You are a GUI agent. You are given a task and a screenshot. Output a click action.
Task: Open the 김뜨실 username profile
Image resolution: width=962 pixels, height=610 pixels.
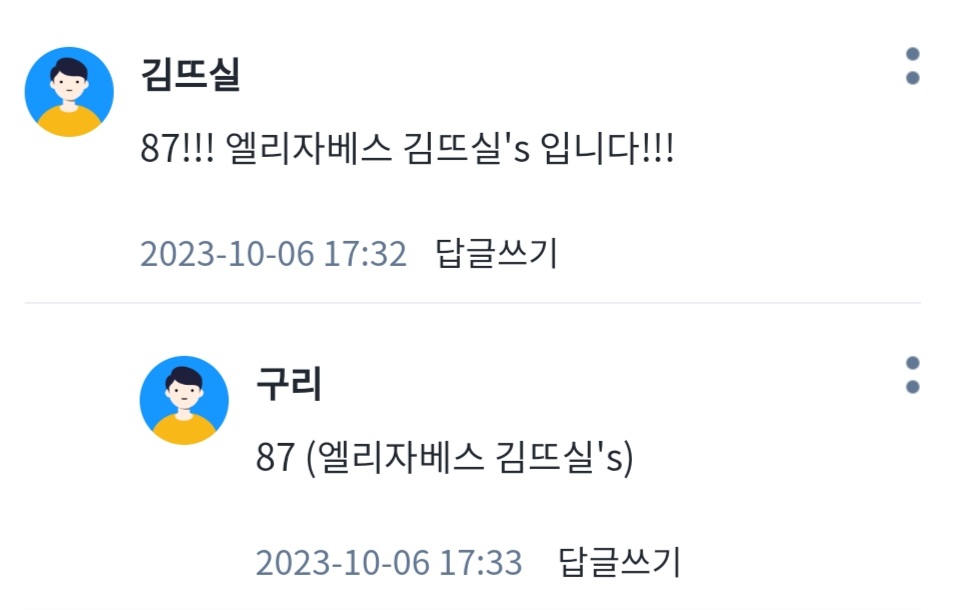[x=190, y=75]
